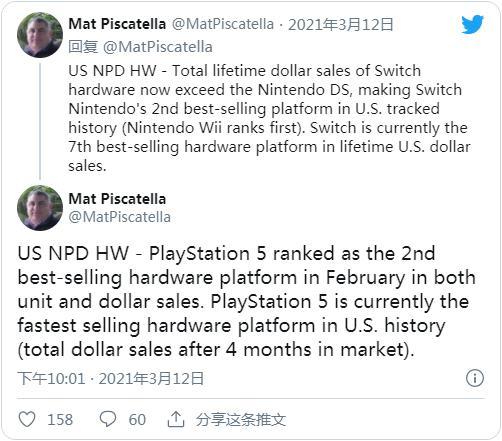Image resolution: width=502 pixels, height=441 pixels.
Task: Click the Twitter bird logo
Action: [x=472, y=24]
